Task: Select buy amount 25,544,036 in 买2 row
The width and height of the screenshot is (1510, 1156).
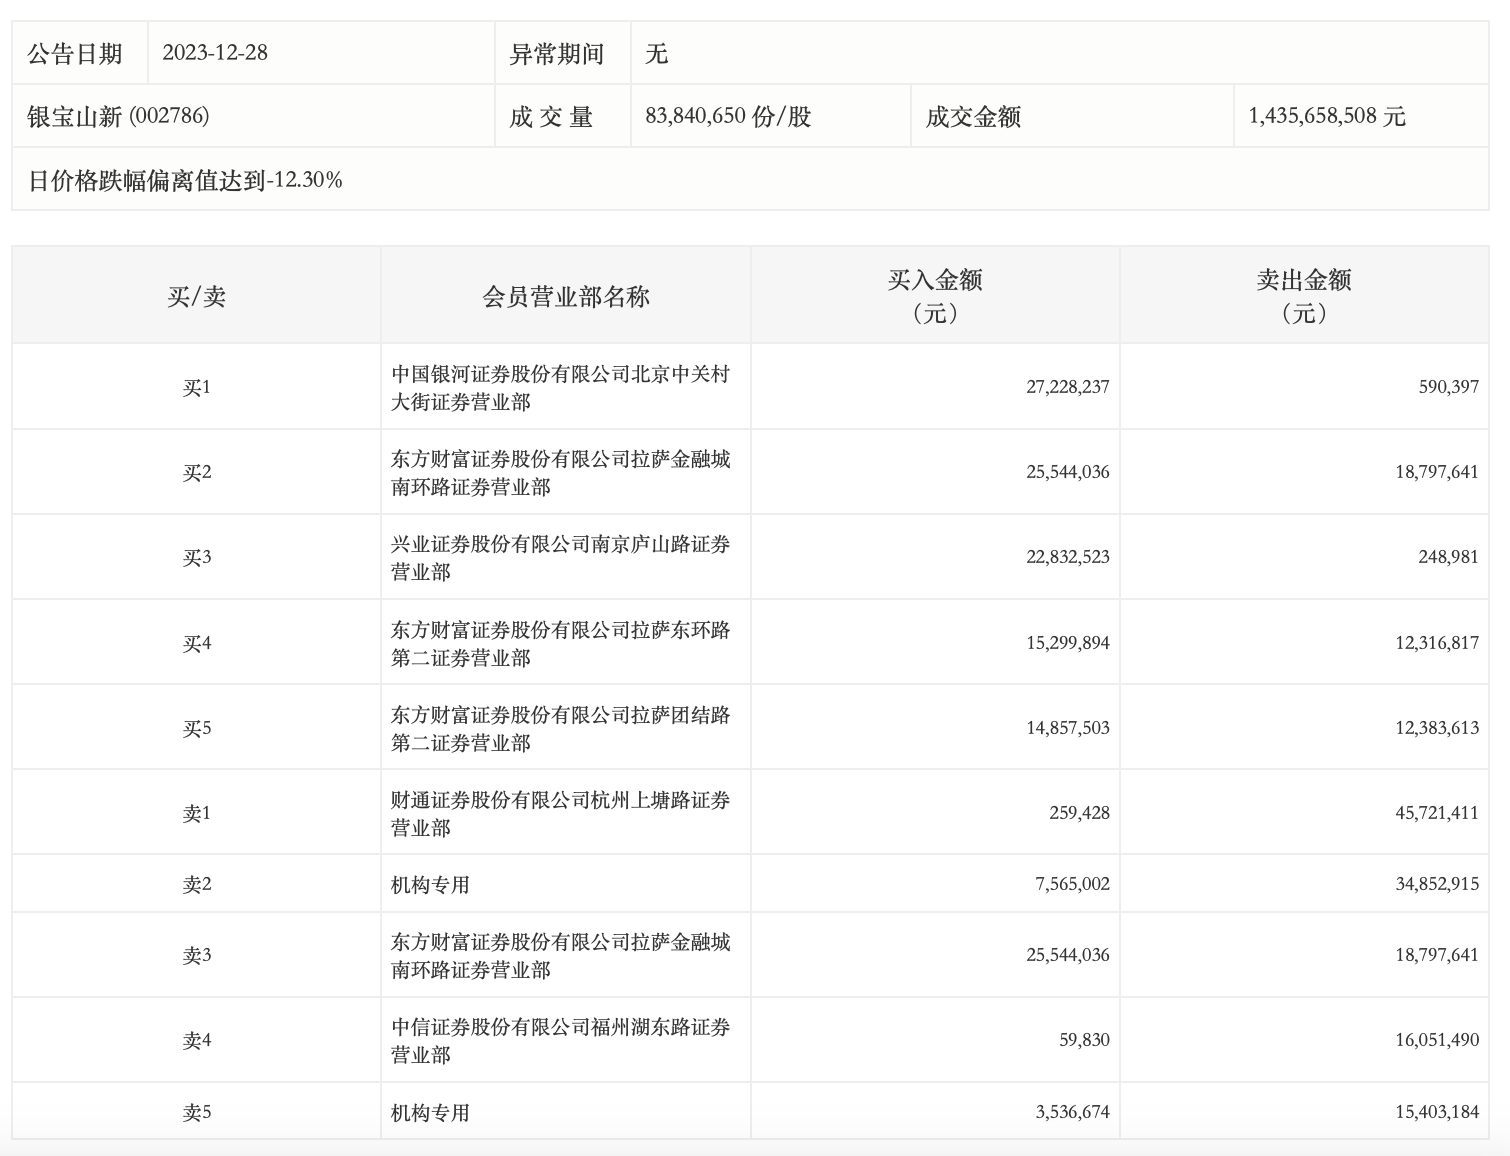Action: pos(1068,472)
